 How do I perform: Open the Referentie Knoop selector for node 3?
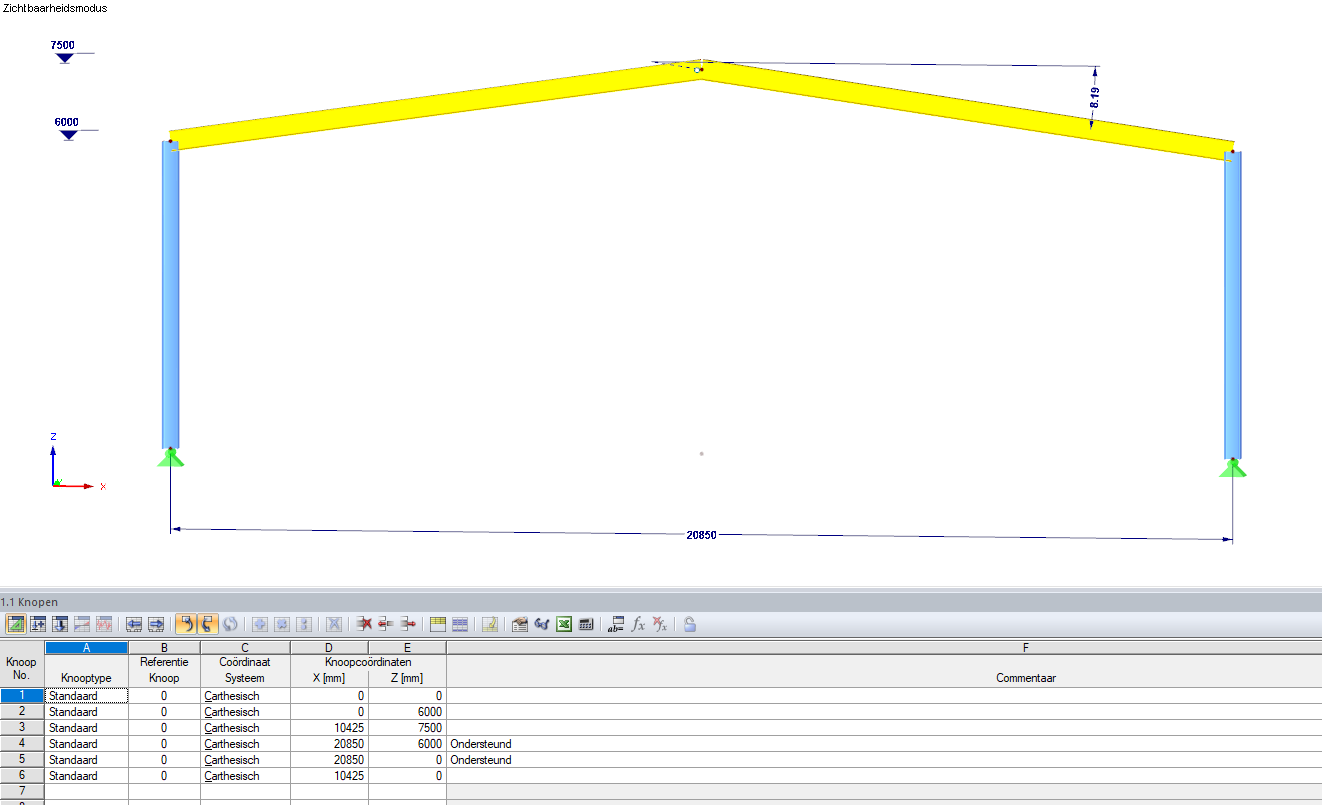point(164,727)
